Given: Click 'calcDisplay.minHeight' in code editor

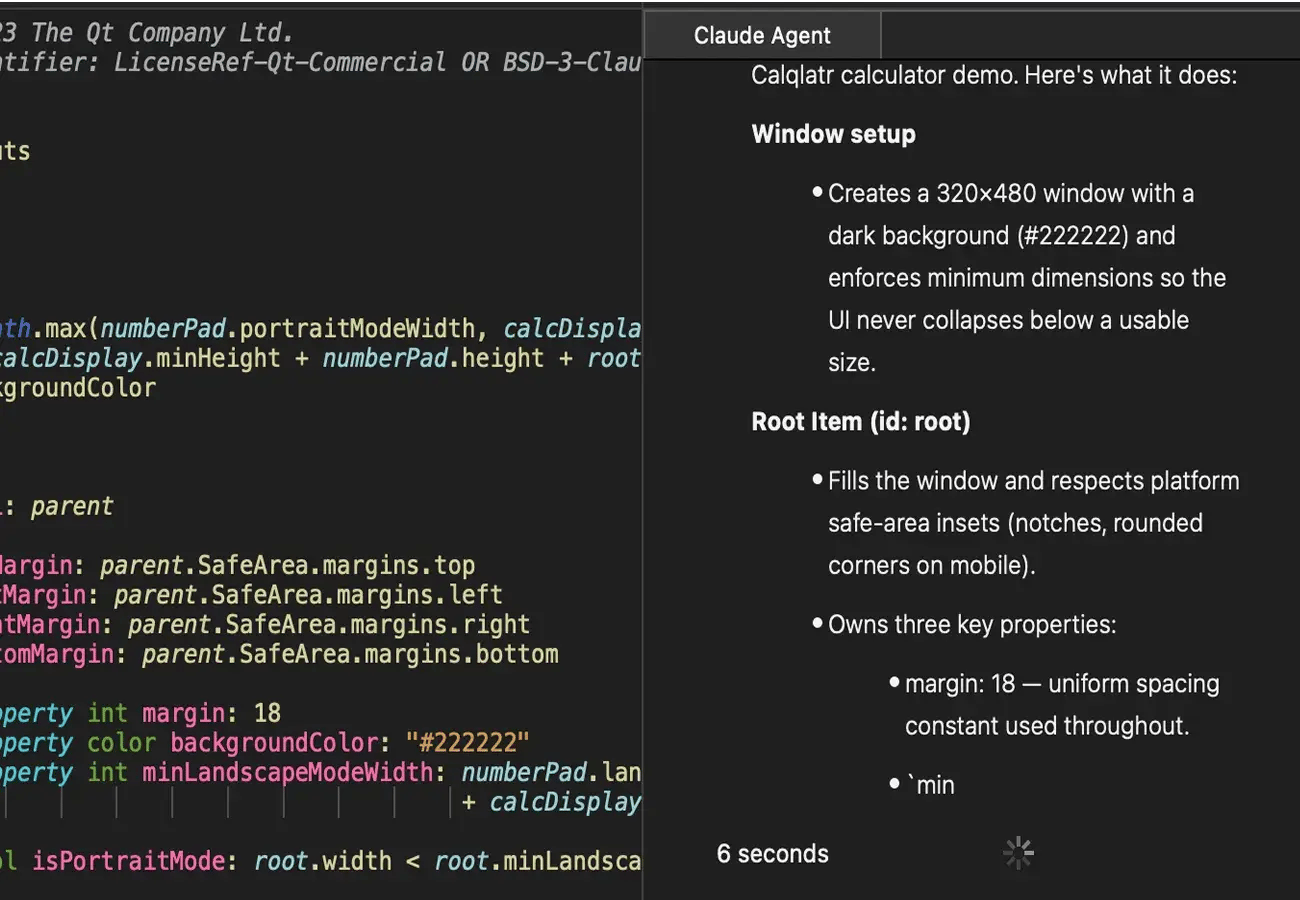Looking at the screenshot, I should pyautogui.click(x=140, y=358).
